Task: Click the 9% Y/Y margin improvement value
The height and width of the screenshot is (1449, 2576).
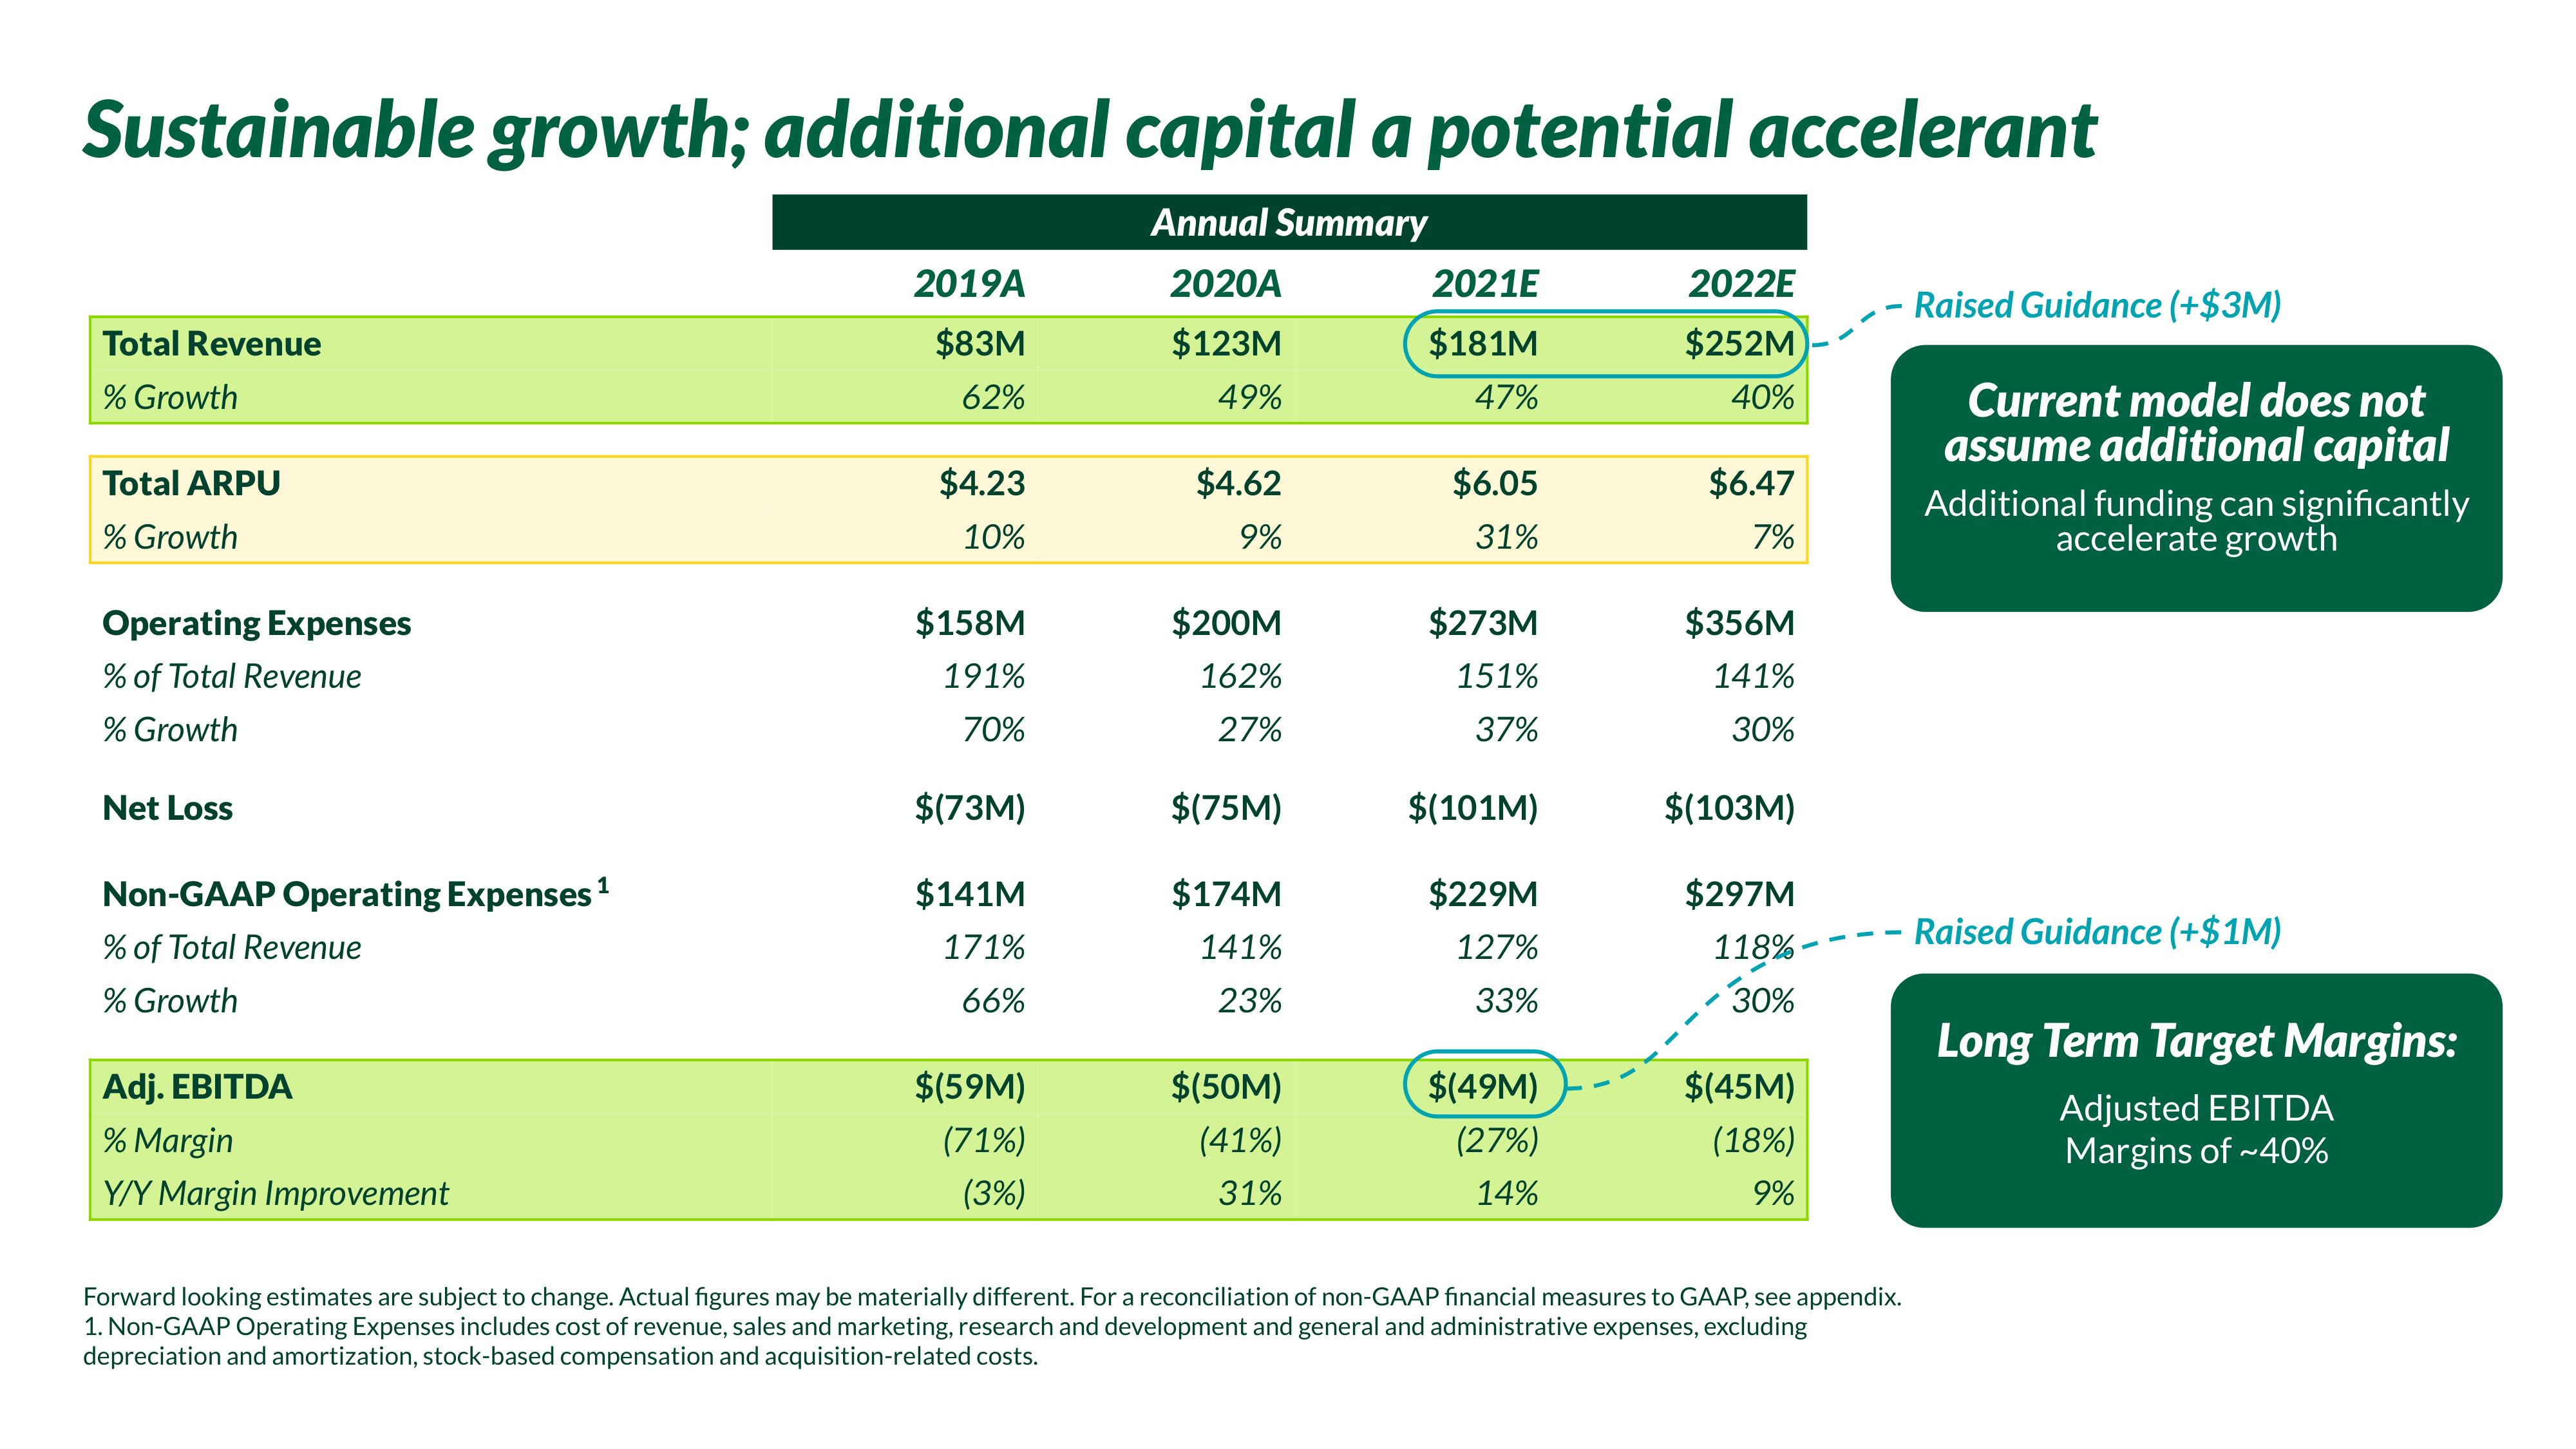Action: [x=1773, y=1194]
